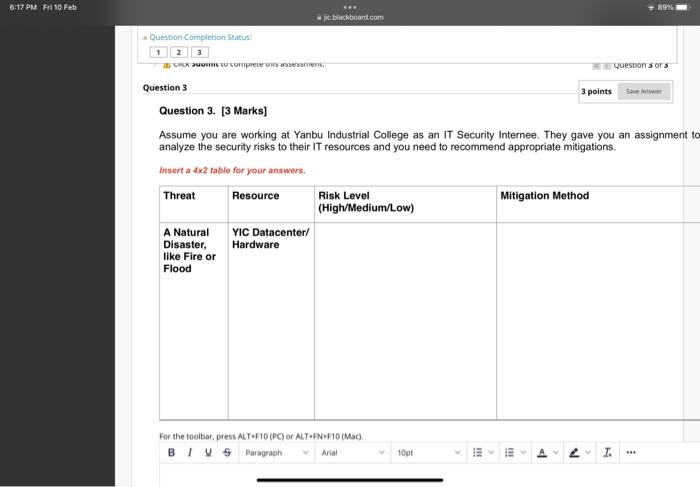Select the 'Threat' column header
The image size is (700, 487).
tap(179, 196)
